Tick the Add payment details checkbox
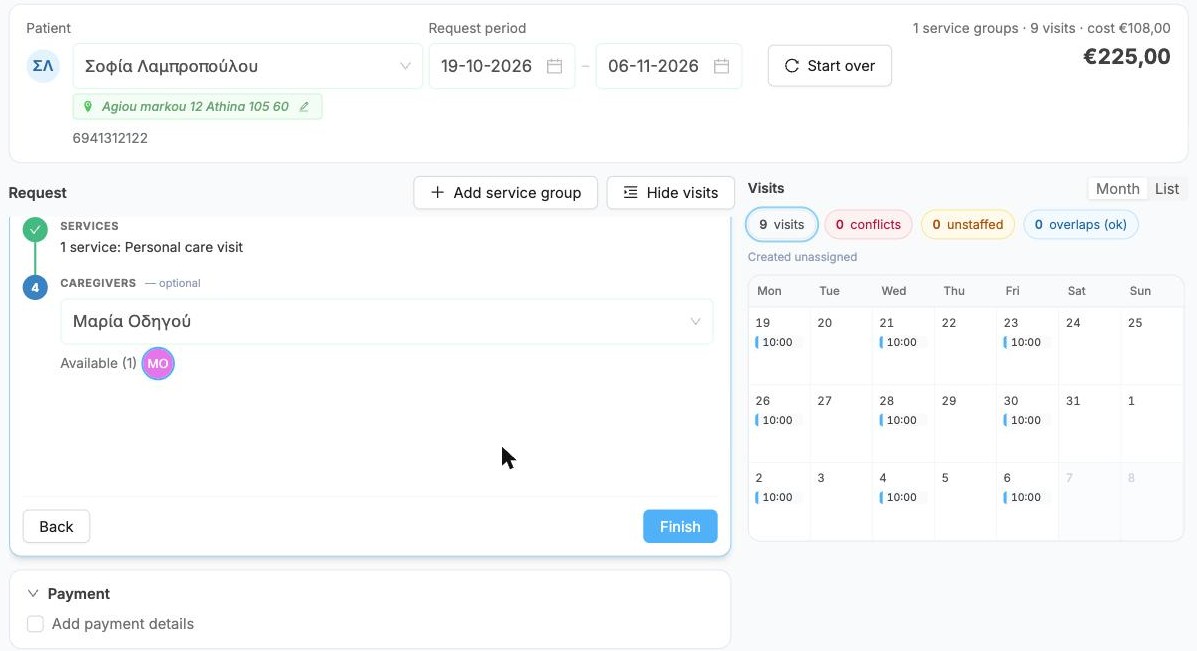Viewport: 1197px width, 651px height. [x=35, y=624]
